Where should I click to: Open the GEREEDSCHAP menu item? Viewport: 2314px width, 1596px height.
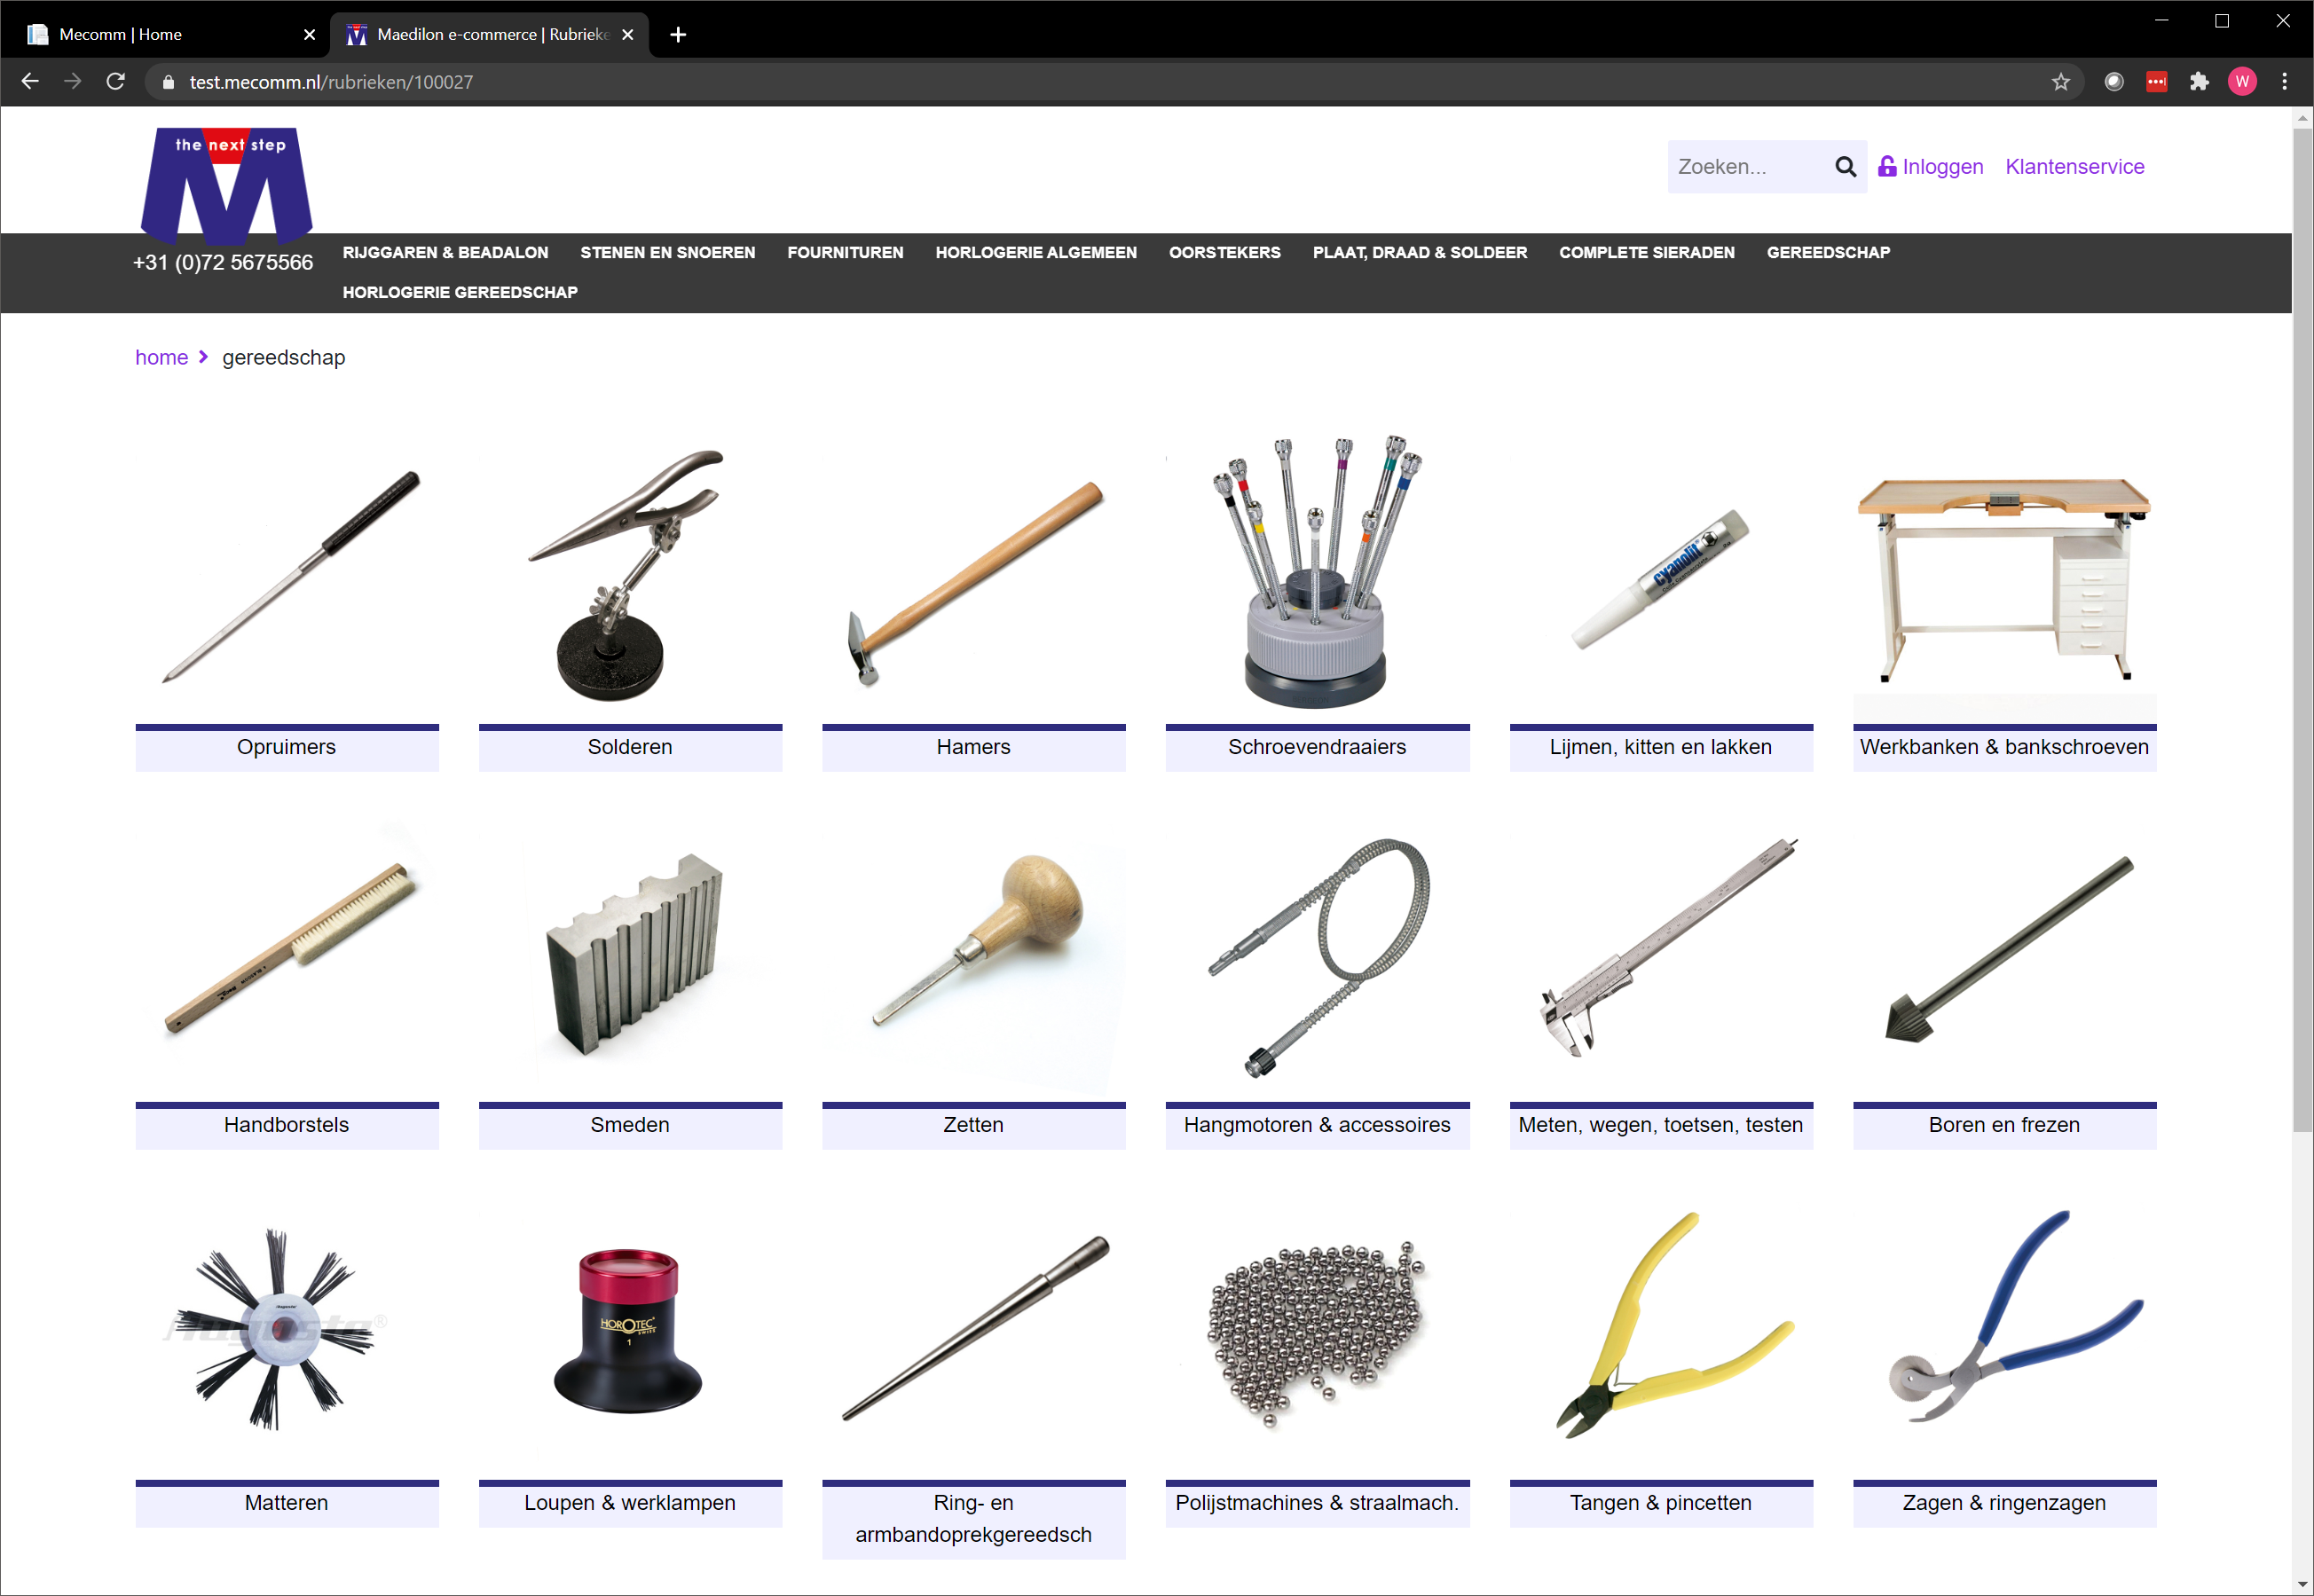point(1827,253)
